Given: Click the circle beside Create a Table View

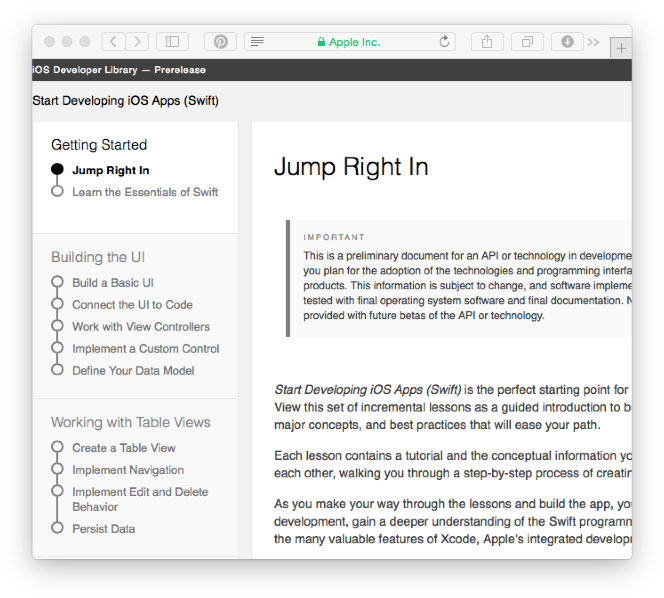Looking at the screenshot, I should point(57,447).
